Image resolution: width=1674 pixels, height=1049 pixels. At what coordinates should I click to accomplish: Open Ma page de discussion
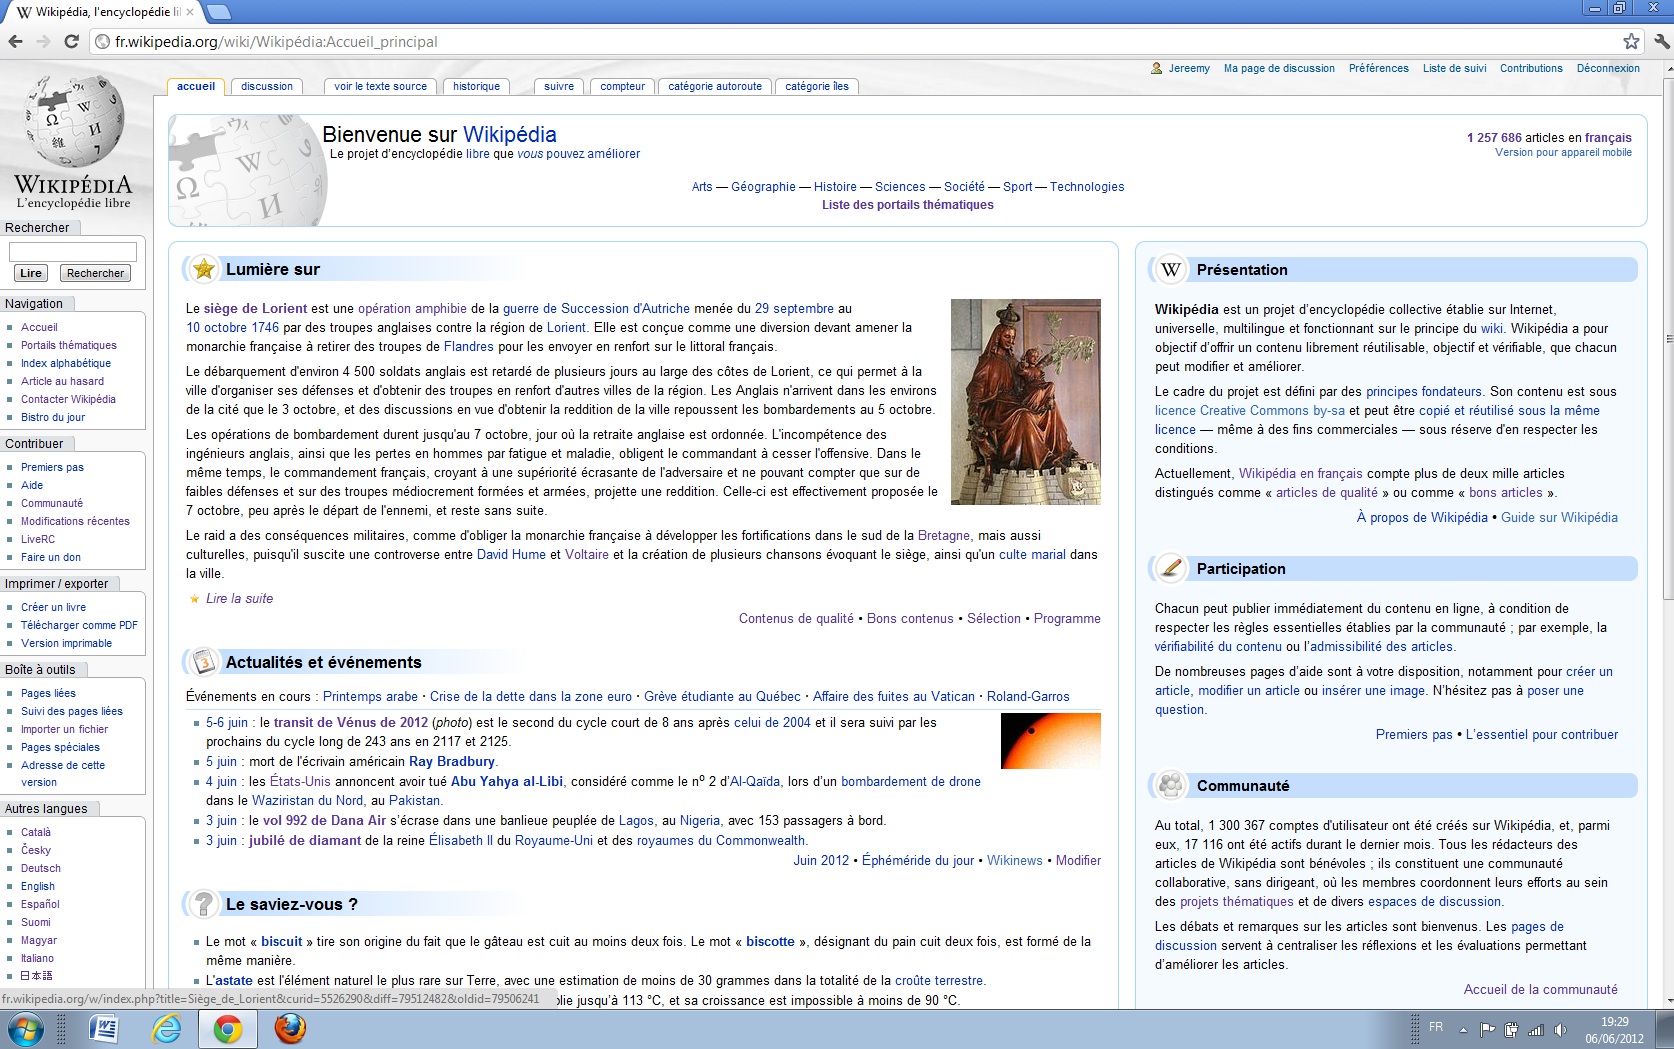[x=1279, y=68]
